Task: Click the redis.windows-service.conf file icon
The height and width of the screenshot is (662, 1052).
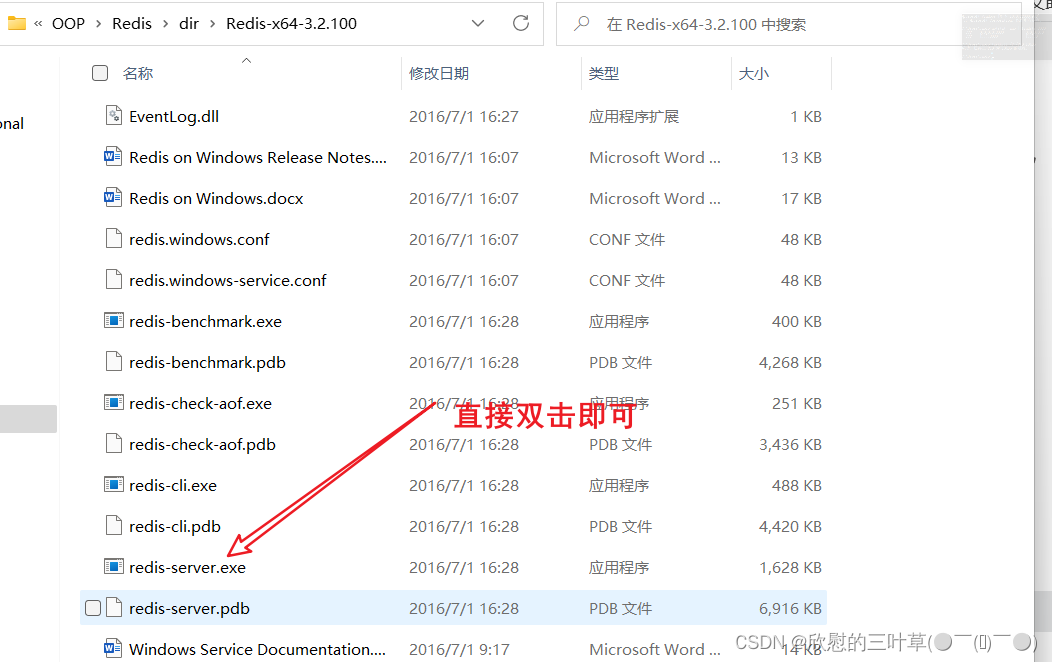Action: (113, 280)
